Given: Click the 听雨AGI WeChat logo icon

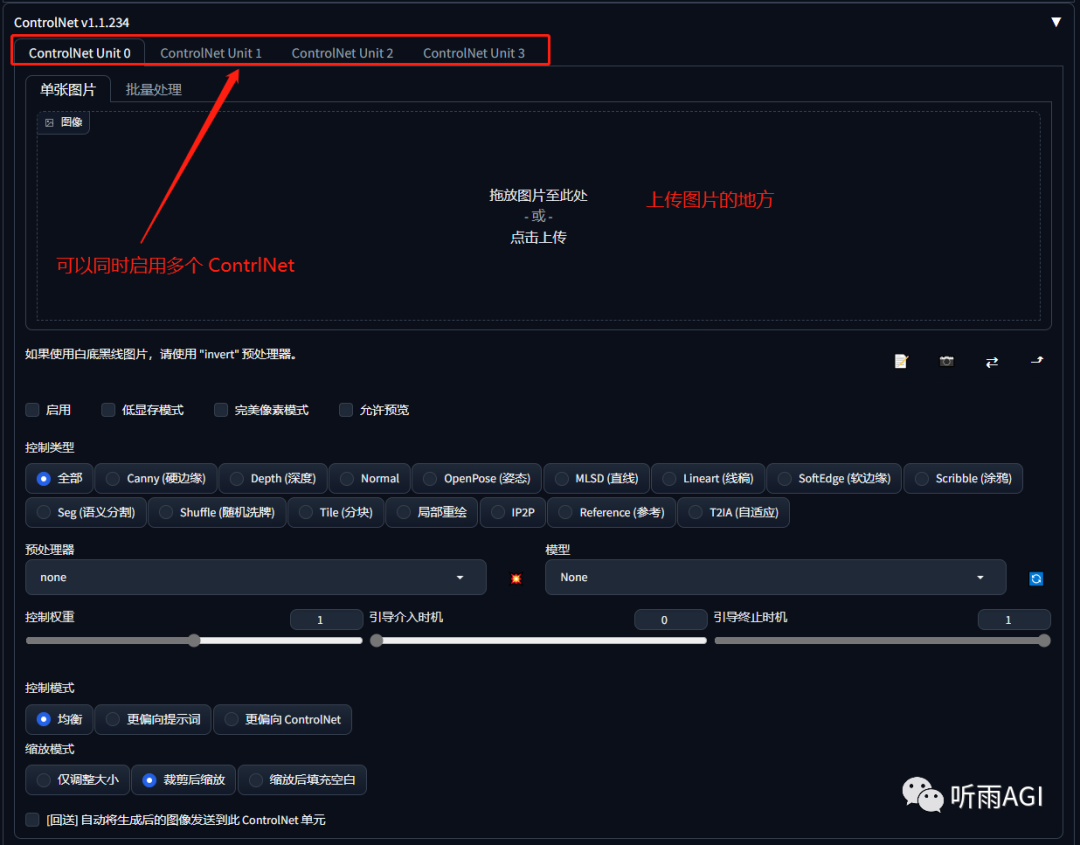Looking at the screenshot, I should [921, 795].
